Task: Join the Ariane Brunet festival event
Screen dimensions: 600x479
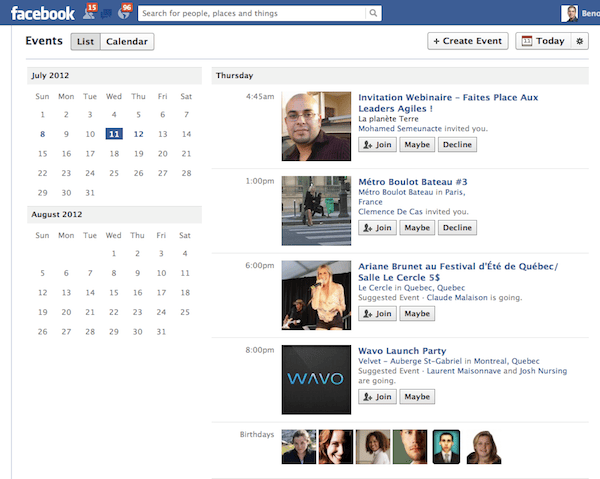Action: 377,314
